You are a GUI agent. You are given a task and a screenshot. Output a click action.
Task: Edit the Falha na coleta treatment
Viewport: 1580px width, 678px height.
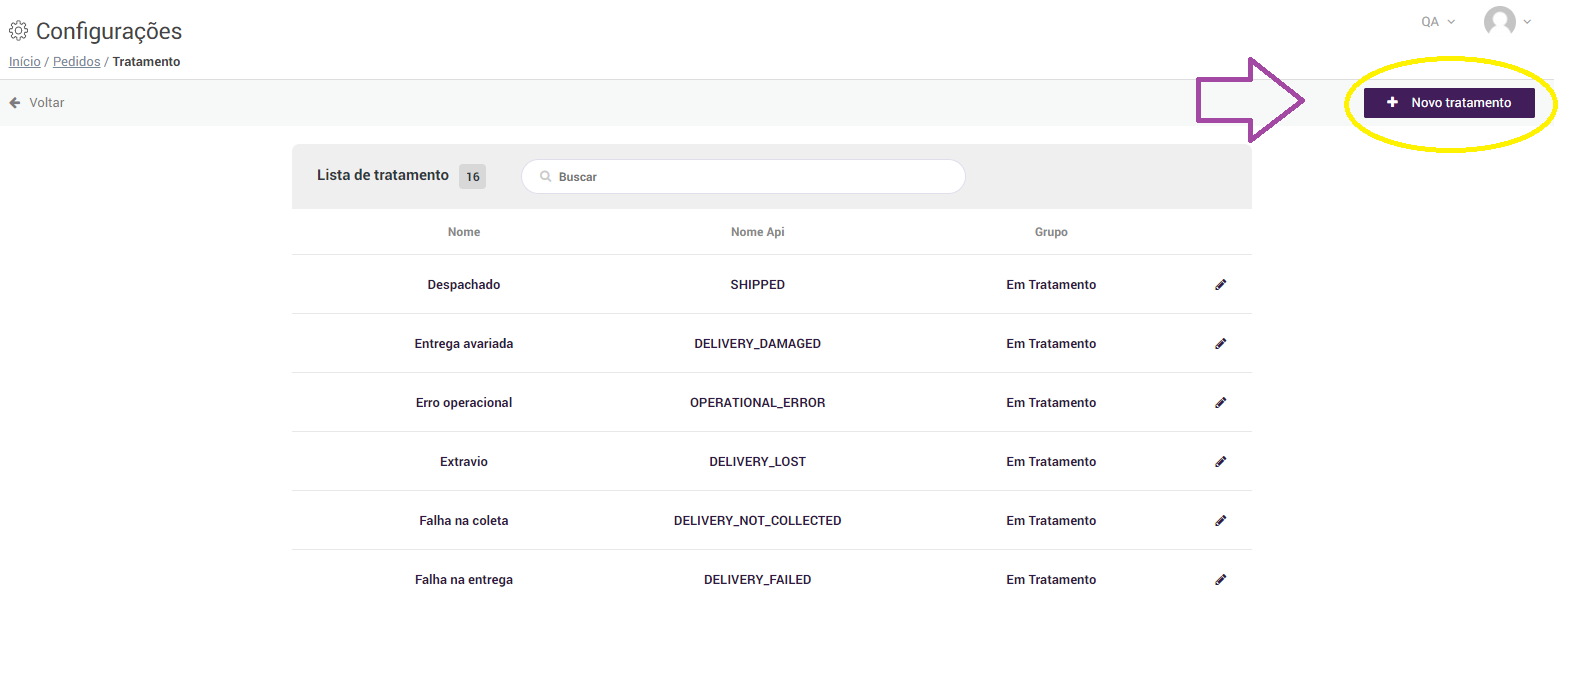coord(1220,521)
